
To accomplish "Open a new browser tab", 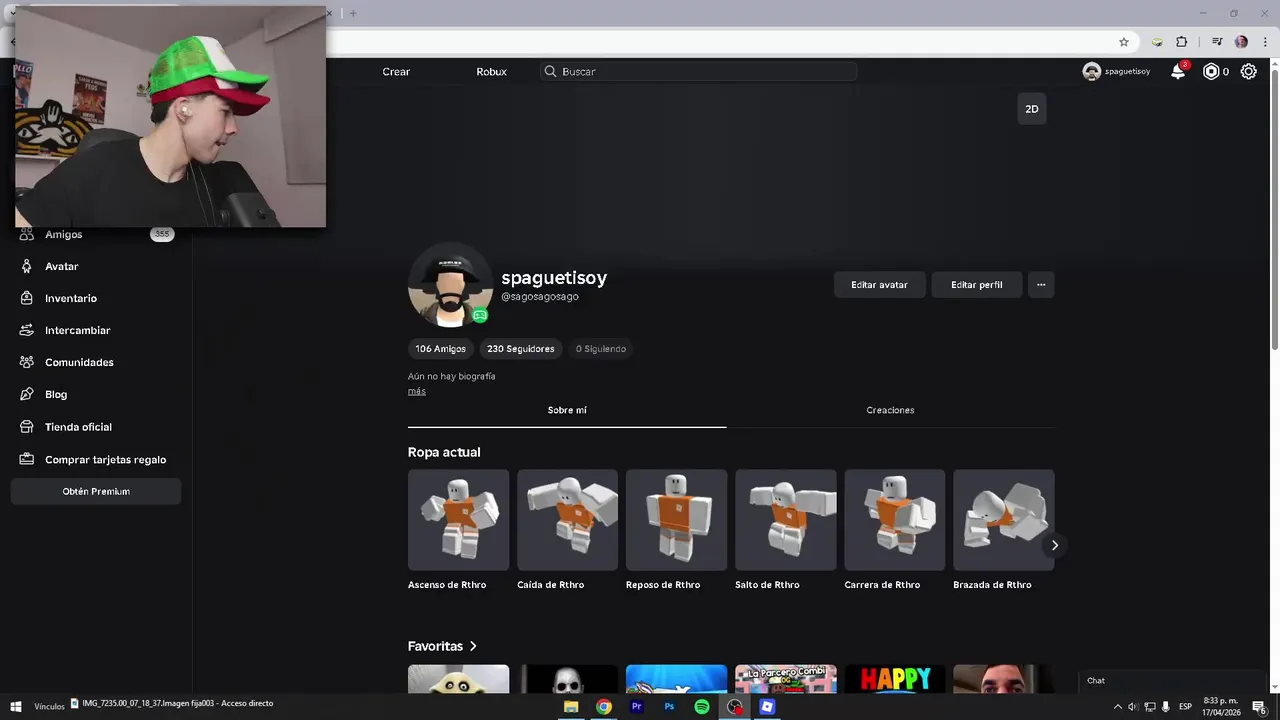I will [x=353, y=13].
